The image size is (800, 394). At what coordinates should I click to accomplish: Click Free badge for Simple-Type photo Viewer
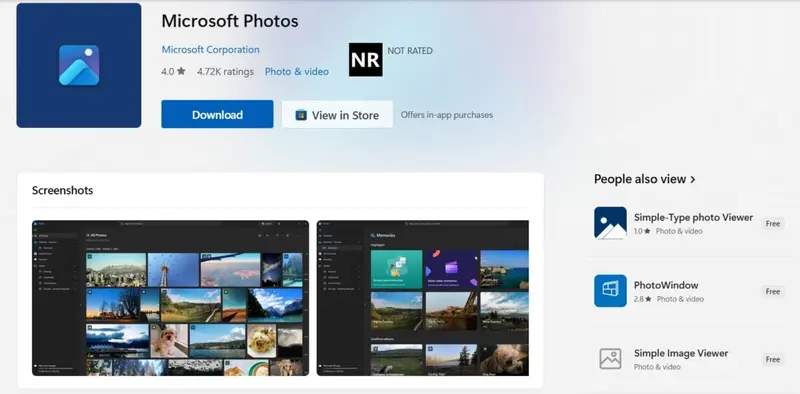(x=772, y=224)
